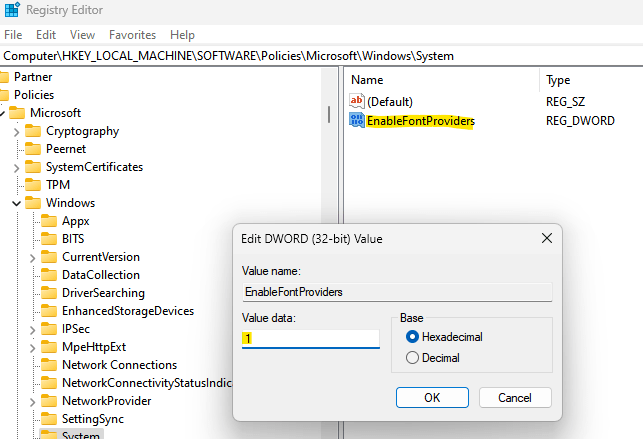The image size is (643, 439).
Task: Select the Network Connections tree label
Action: coord(119,365)
